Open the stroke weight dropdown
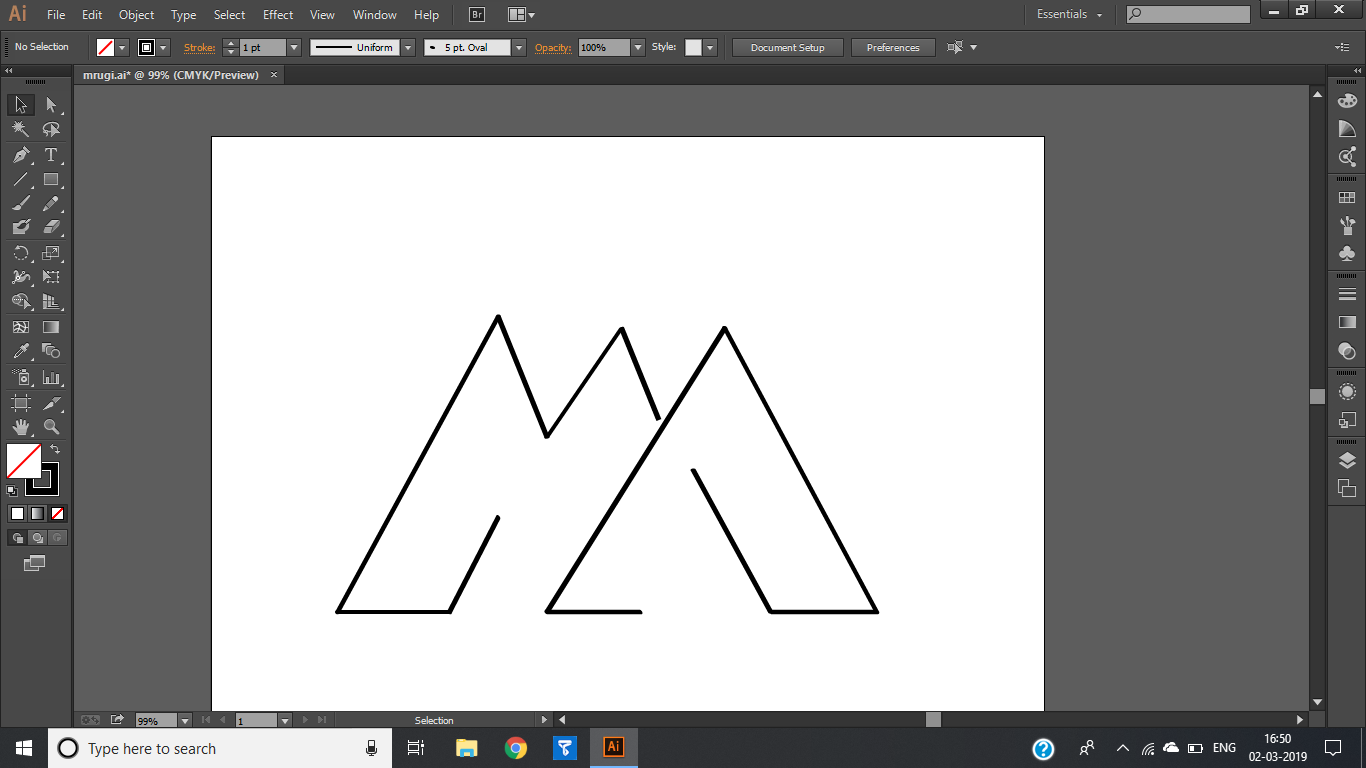1366x768 pixels. (x=294, y=47)
